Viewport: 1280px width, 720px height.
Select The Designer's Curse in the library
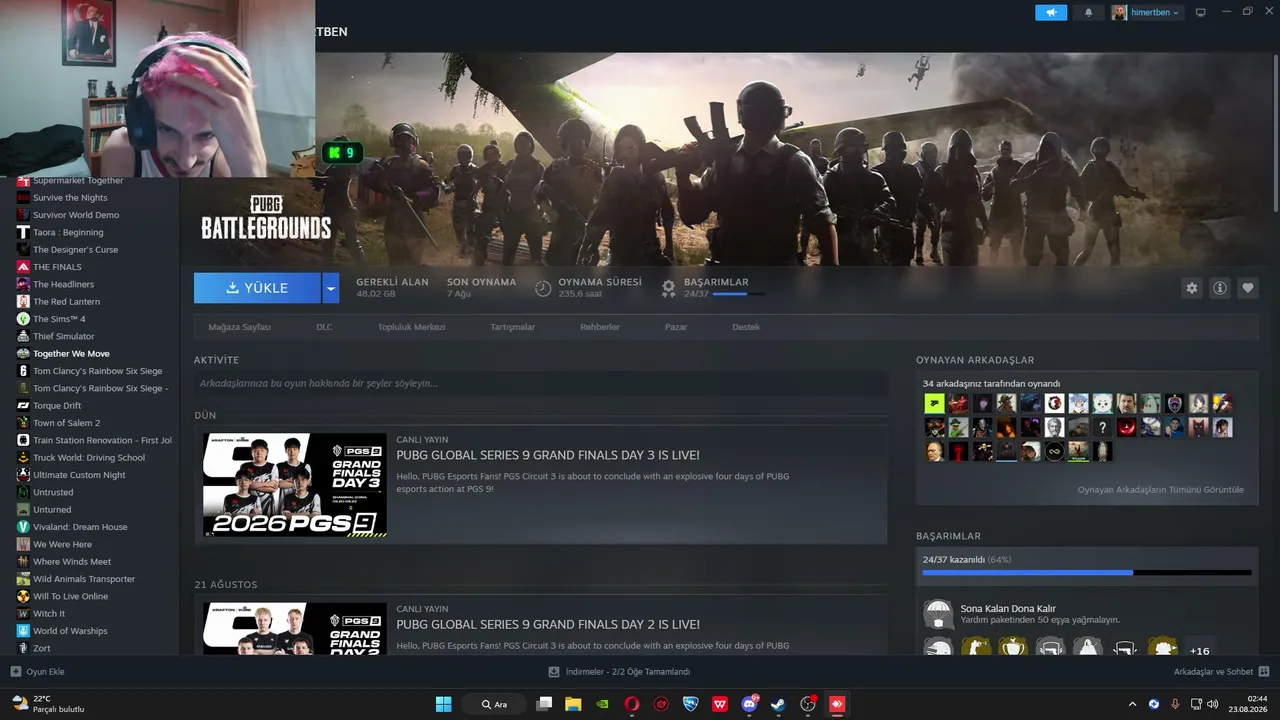(75, 250)
